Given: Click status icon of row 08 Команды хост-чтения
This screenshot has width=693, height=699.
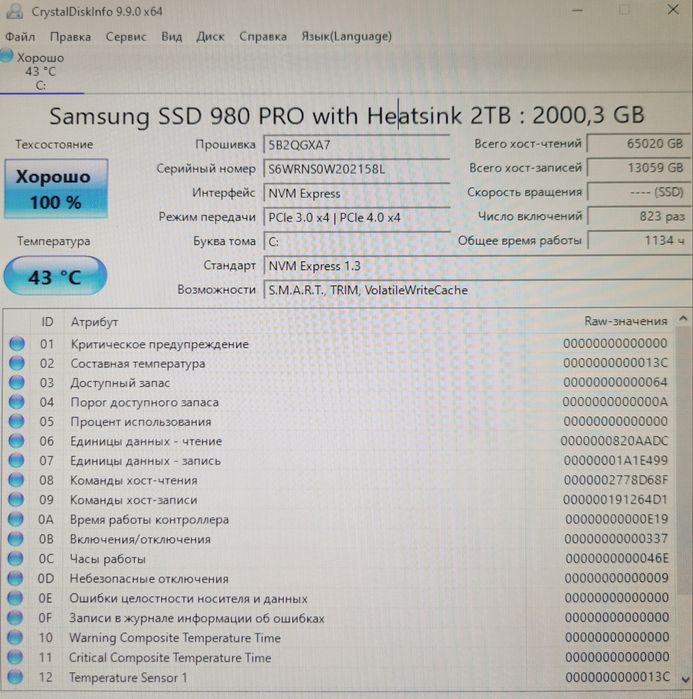Looking at the screenshot, I should click(16, 480).
